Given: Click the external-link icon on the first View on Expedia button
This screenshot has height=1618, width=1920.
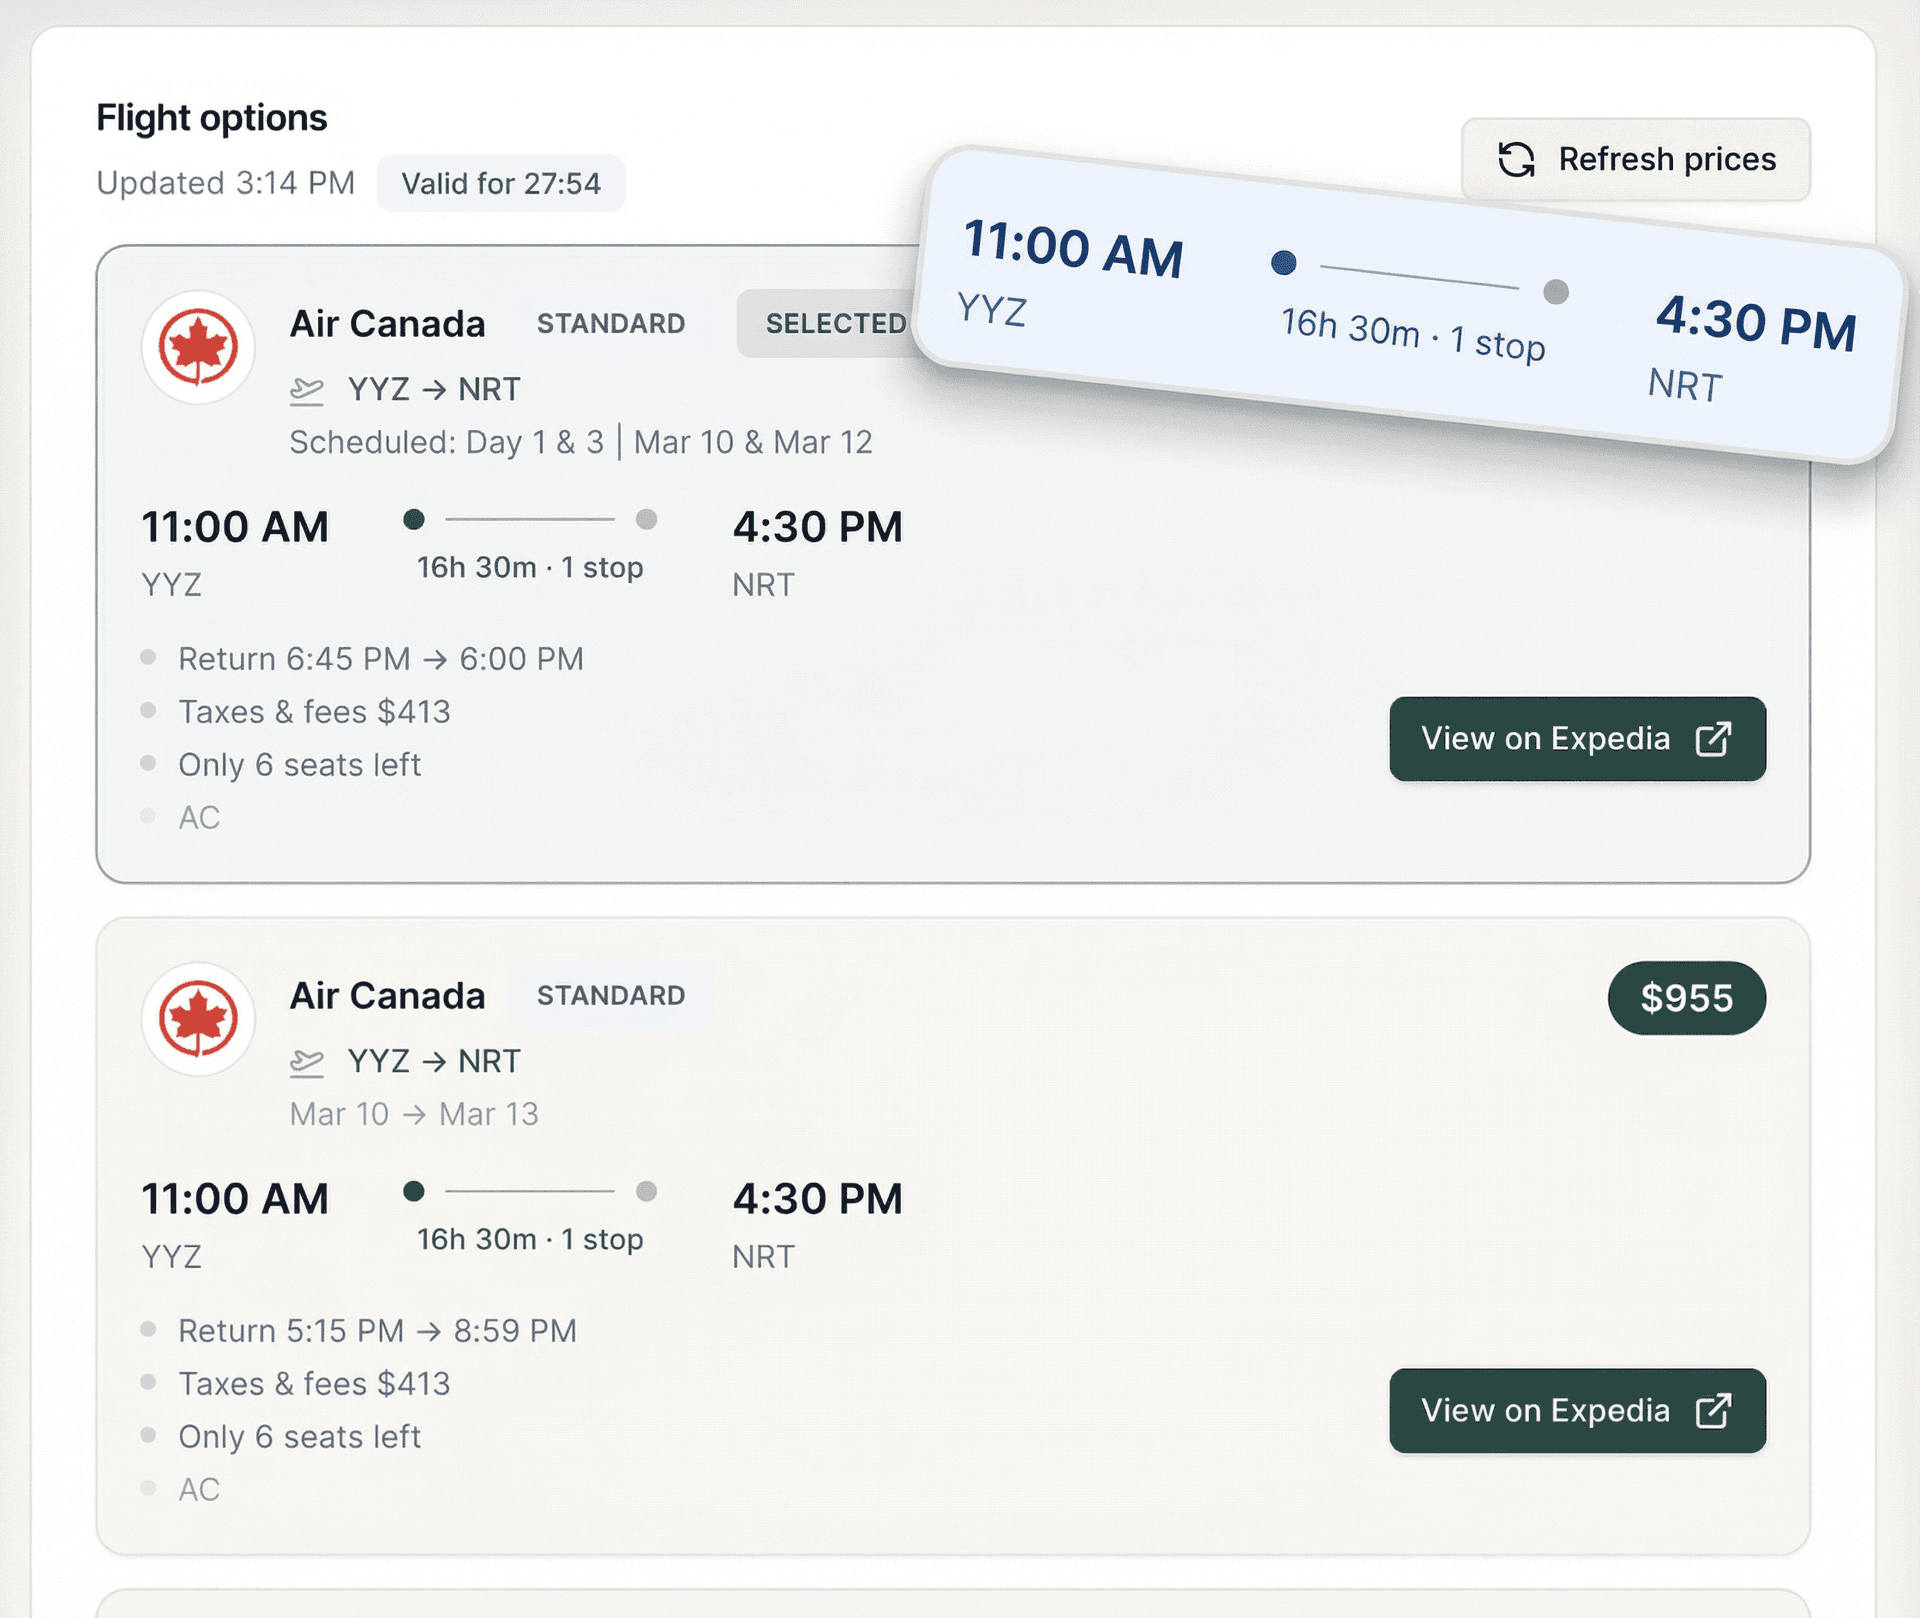Looking at the screenshot, I should (1712, 739).
